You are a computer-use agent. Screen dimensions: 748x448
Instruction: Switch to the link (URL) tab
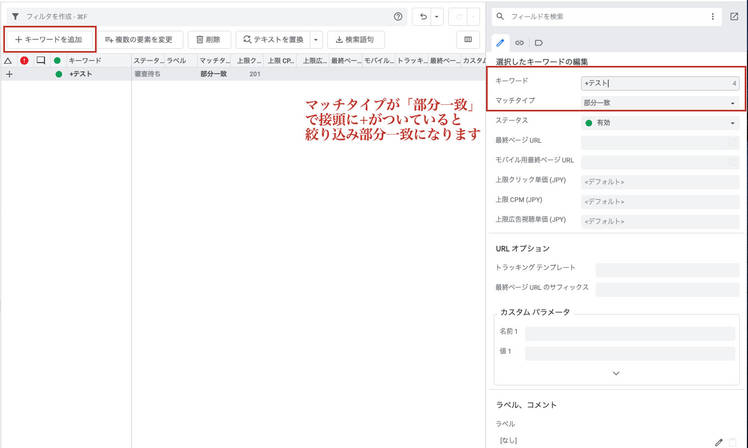[519, 43]
